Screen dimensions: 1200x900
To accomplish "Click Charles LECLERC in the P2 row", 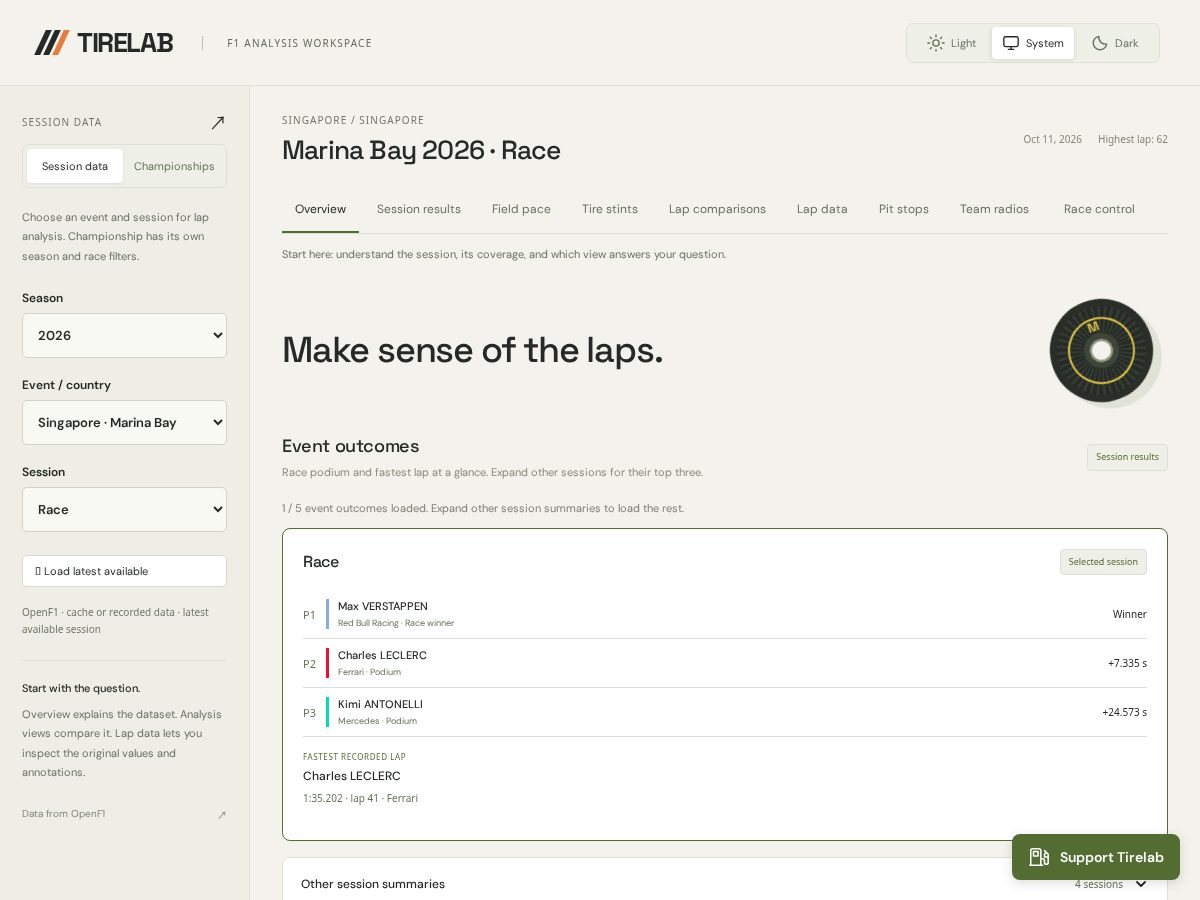I will pos(382,655).
